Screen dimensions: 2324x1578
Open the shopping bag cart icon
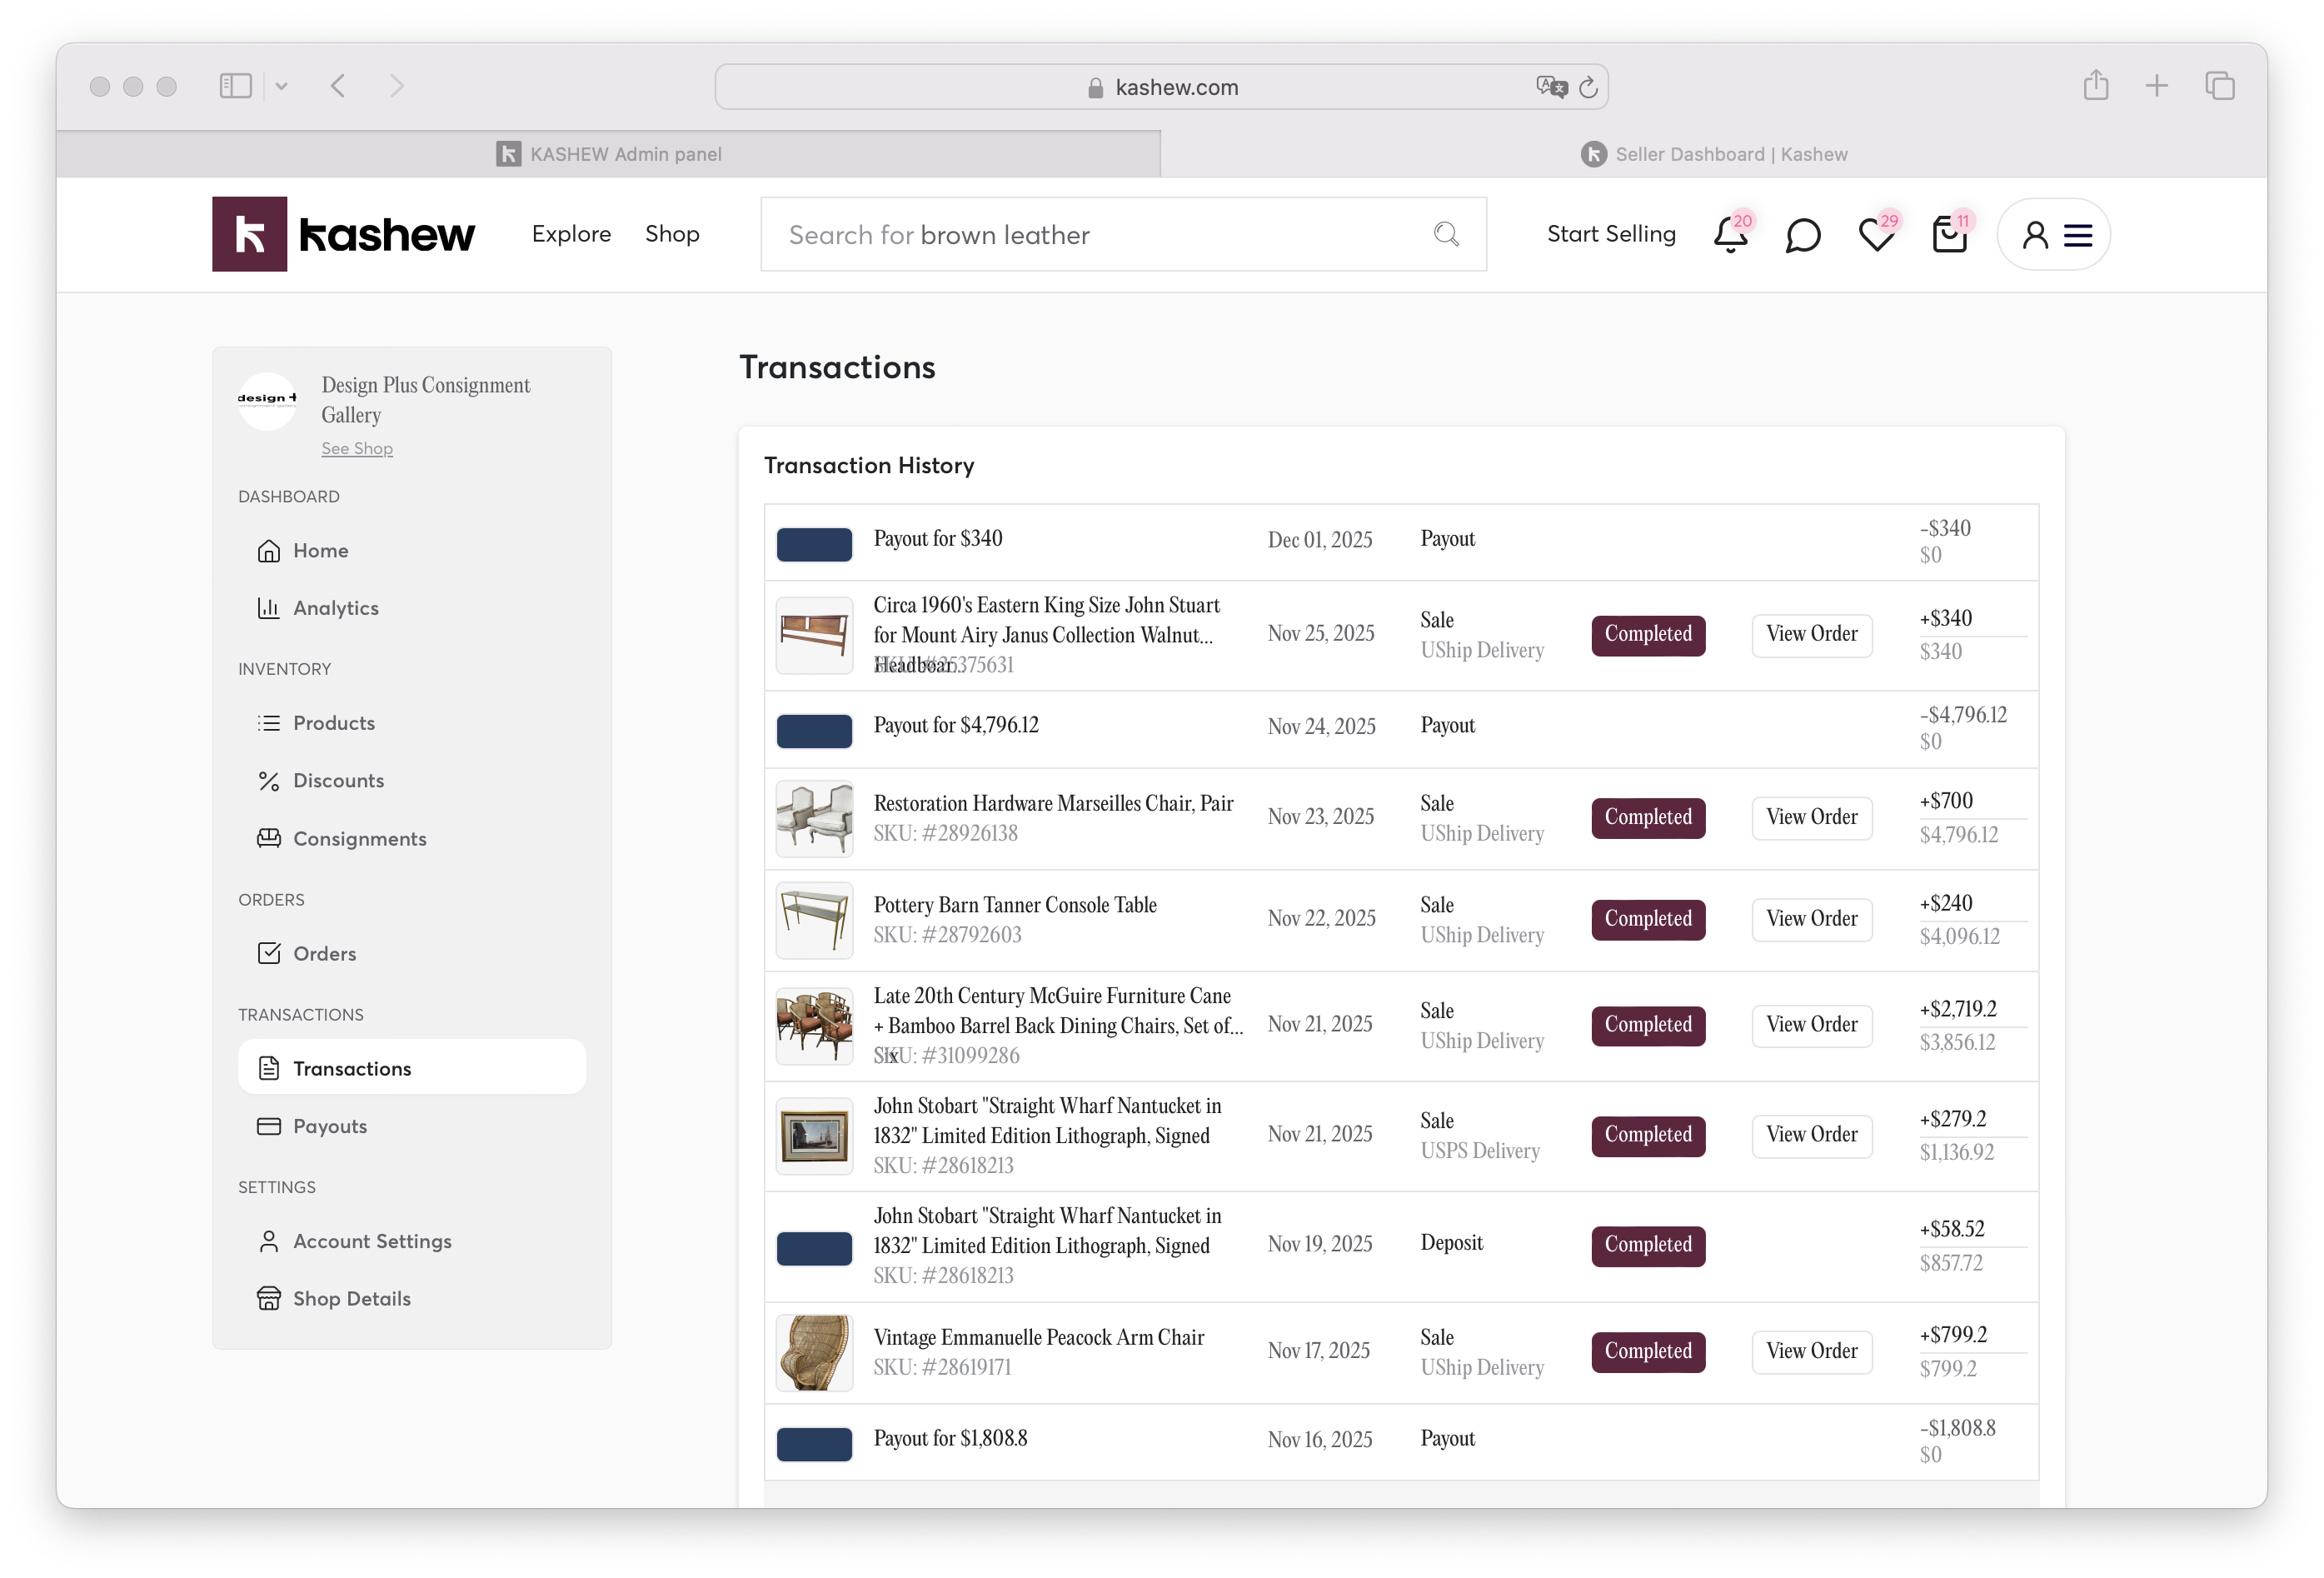pyautogui.click(x=1949, y=236)
